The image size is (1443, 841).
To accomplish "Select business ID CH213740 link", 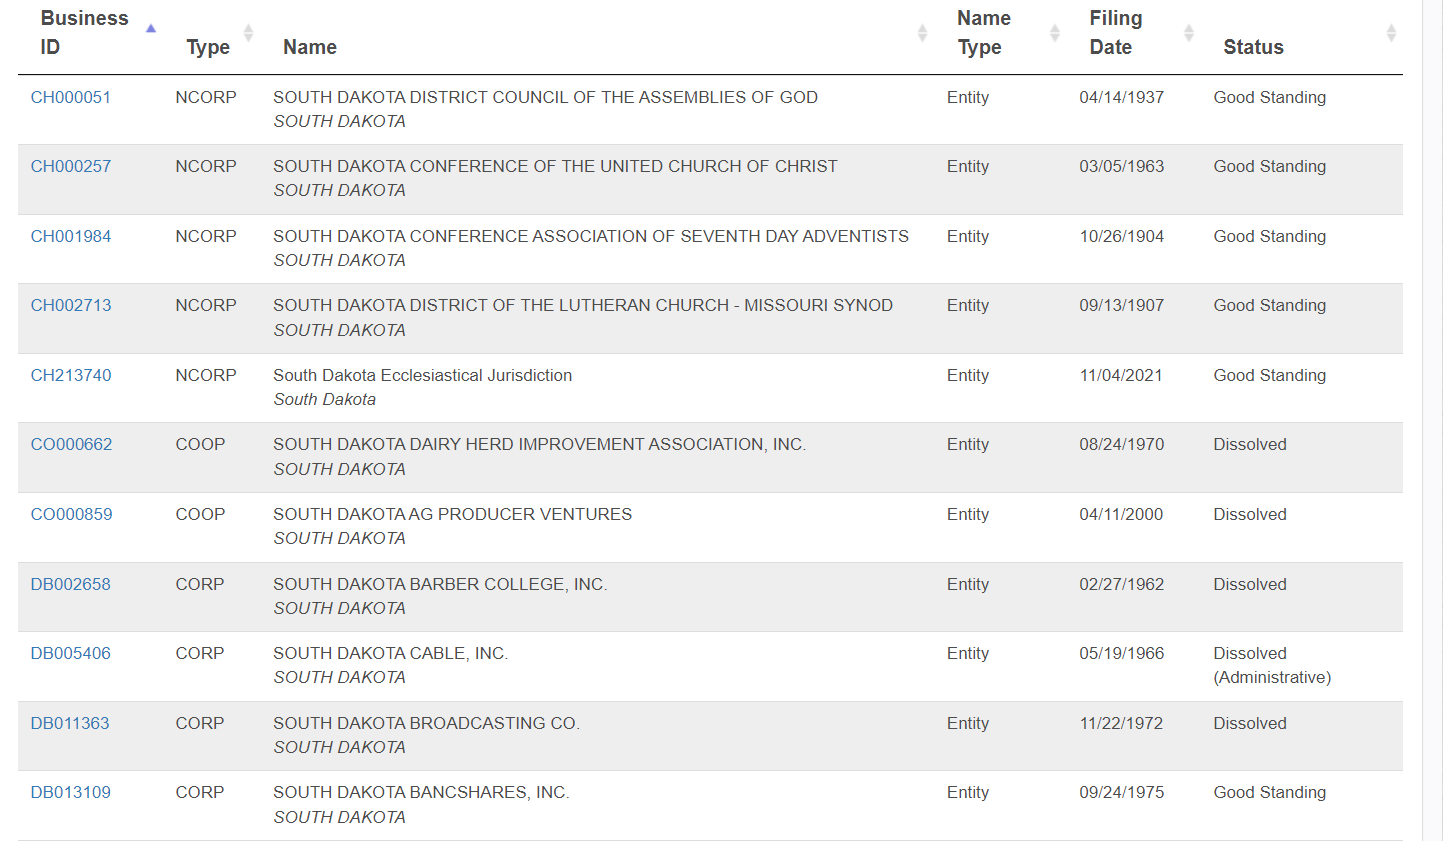I will coord(71,375).
